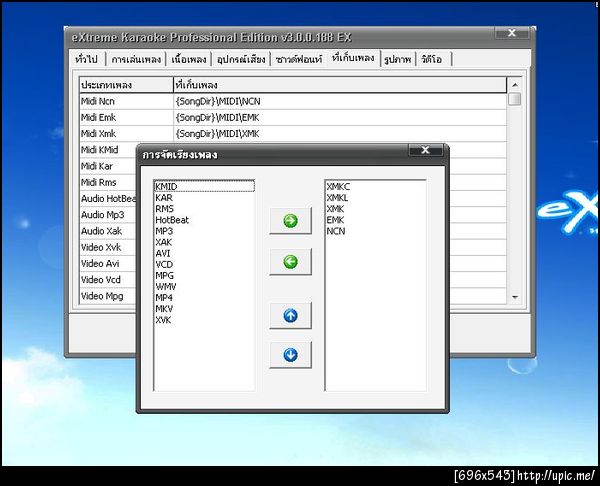This screenshot has width=600, height=486.
Task: Switch to the วิดีโอ tab
Action: pyautogui.click(x=432, y=59)
